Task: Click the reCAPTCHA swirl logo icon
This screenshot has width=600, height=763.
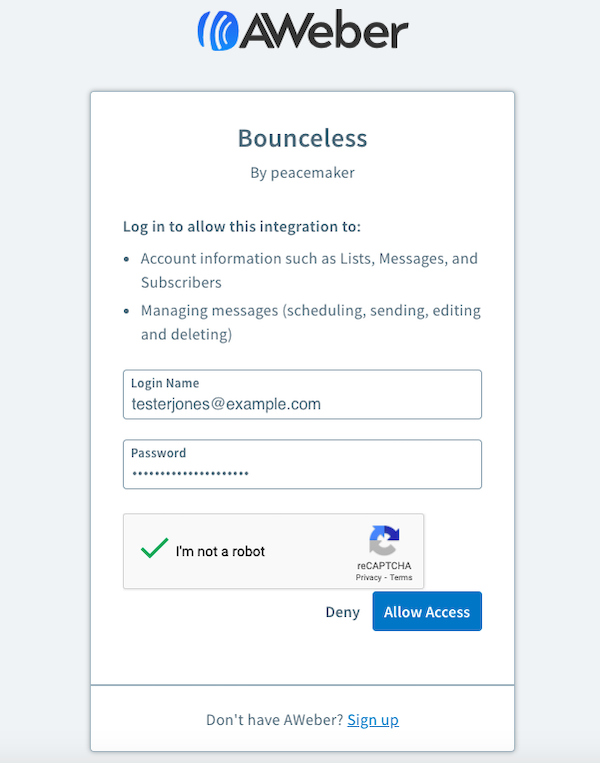Action: [384, 541]
